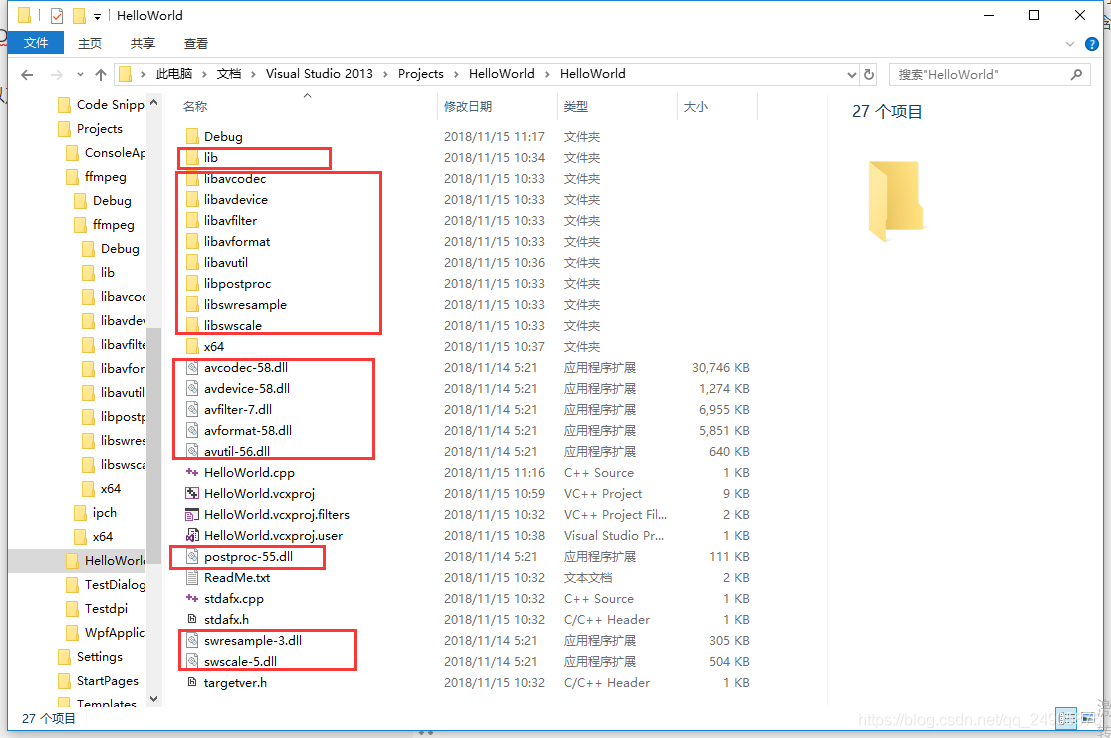Click the back navigation arrow

tap(27, 73)
